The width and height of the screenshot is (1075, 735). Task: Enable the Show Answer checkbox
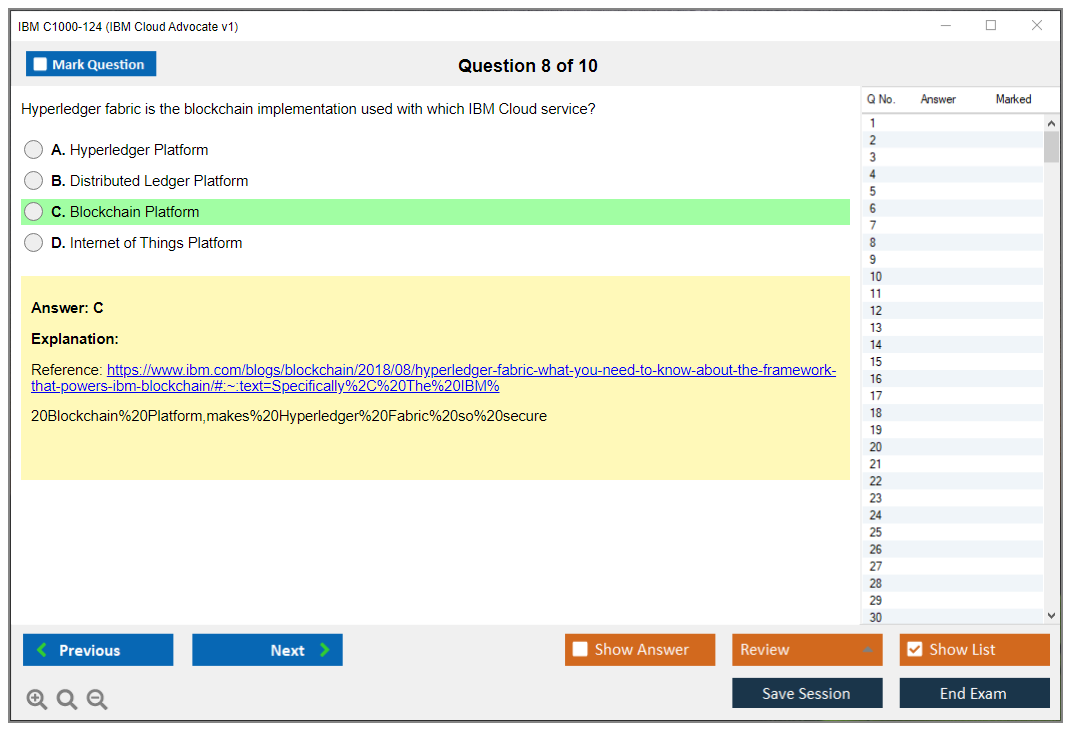pyautogui.click(x=580, y=650)
